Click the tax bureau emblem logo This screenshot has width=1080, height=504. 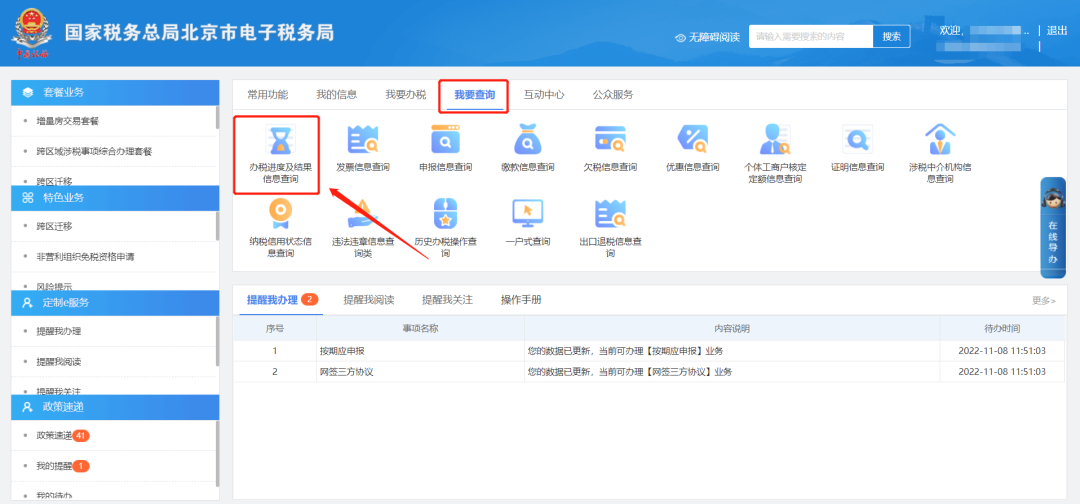tap(31, 32)
